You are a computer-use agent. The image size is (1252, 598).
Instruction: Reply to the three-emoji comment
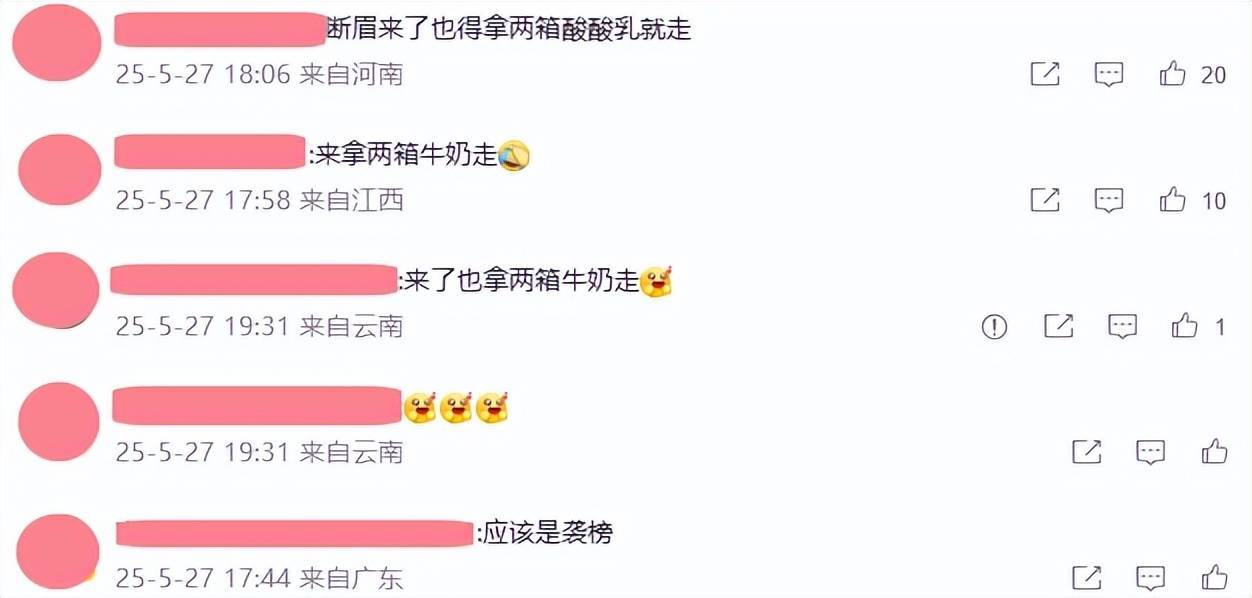[1151, 452]
